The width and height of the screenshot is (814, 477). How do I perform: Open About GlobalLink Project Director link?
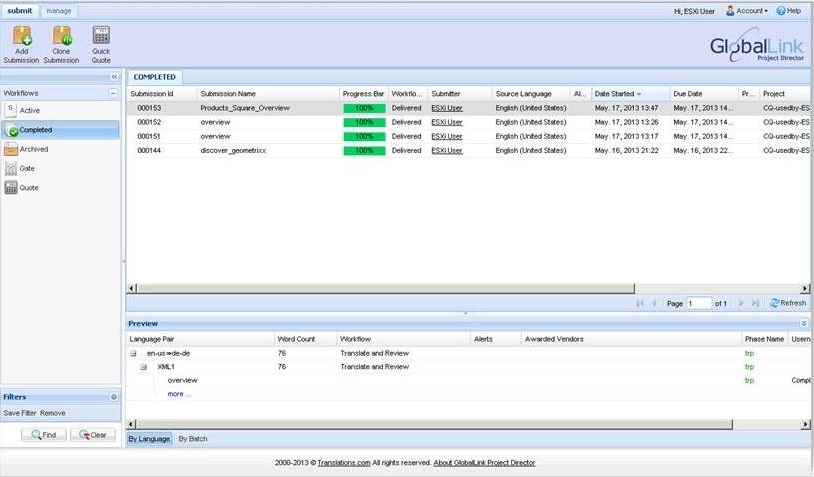pyautogui.click(x=484, y=462)
